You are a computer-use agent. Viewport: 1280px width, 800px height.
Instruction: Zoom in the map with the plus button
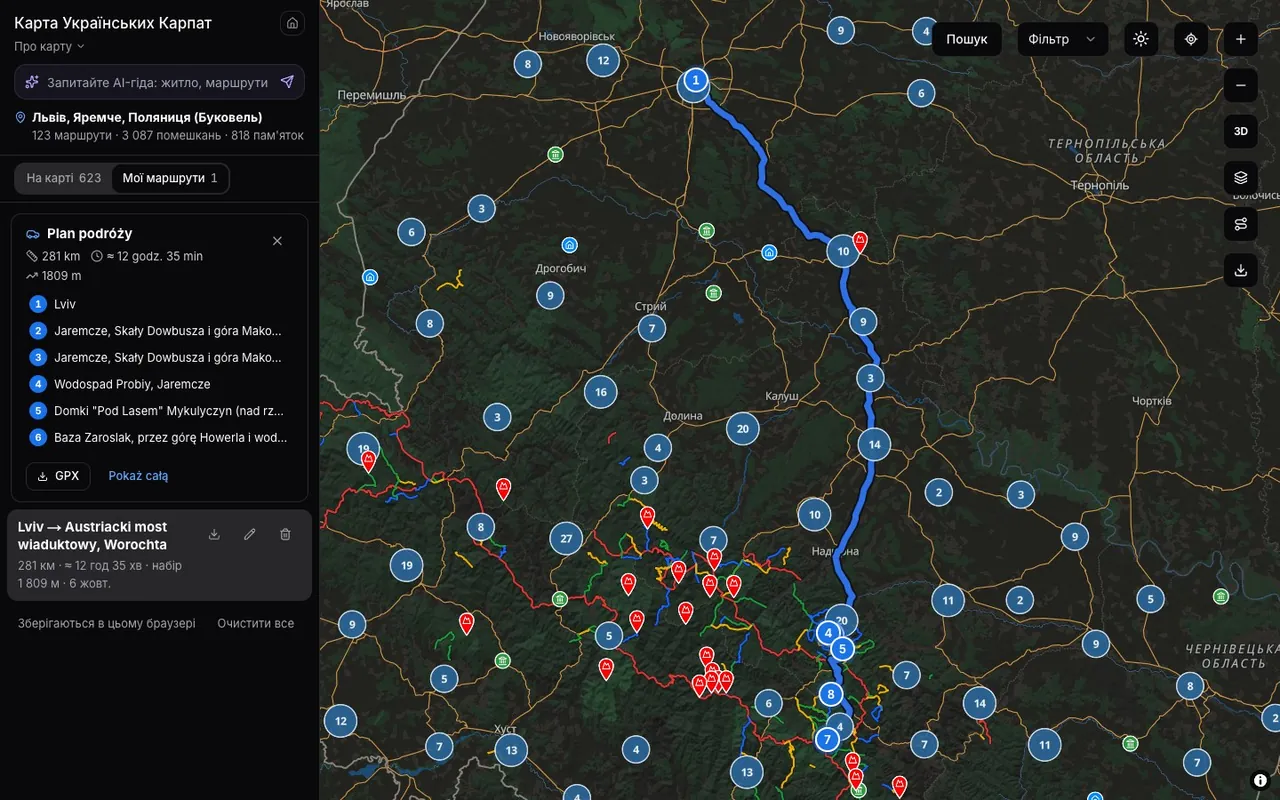pyautogui.click(x=1241, y=39)
